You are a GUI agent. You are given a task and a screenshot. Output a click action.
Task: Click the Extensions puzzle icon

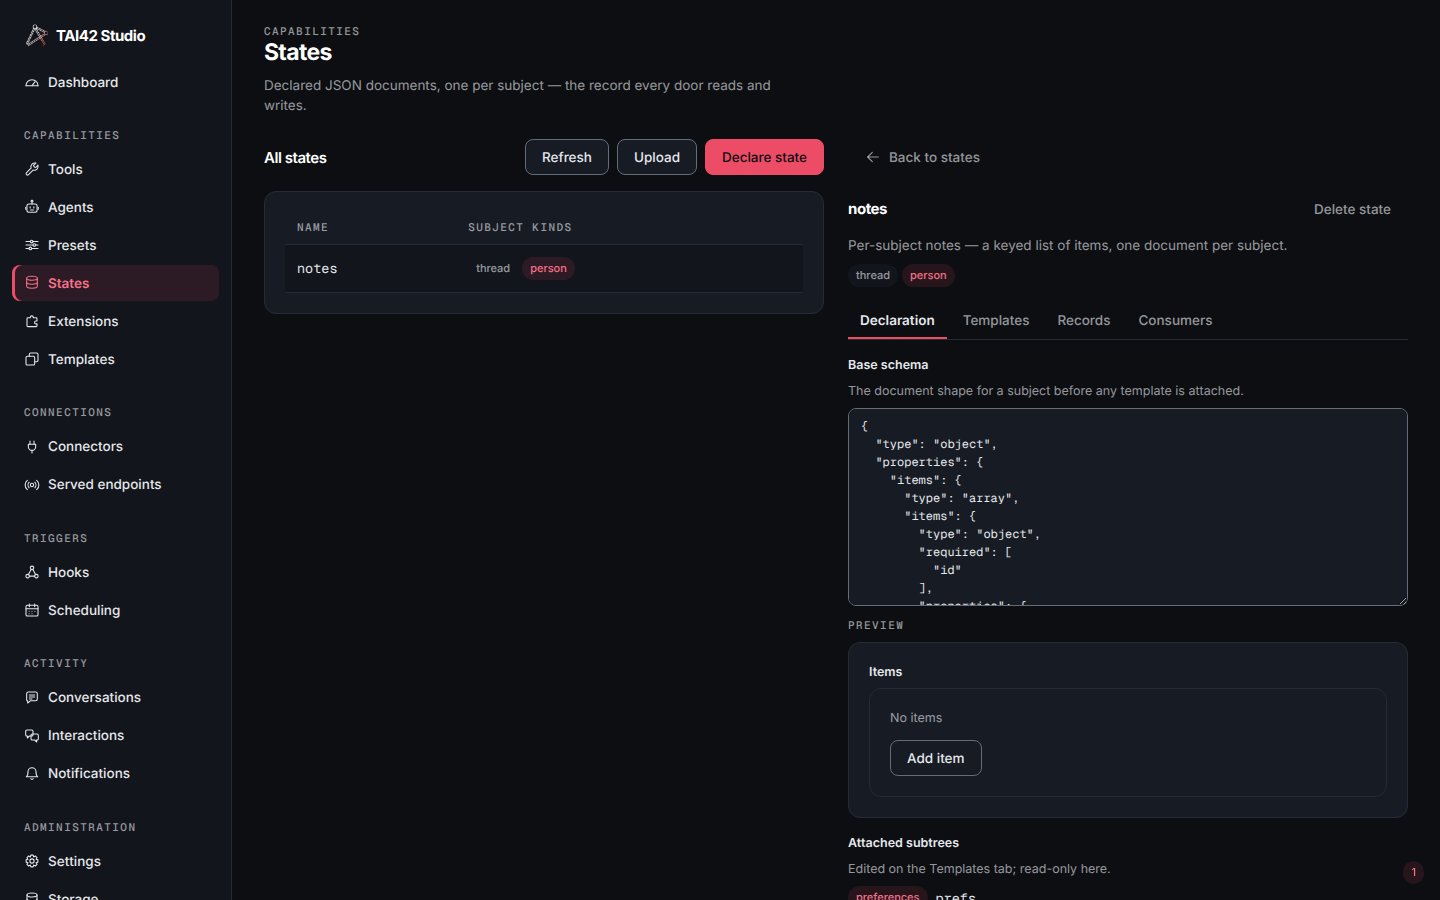[x=32, y=322]
